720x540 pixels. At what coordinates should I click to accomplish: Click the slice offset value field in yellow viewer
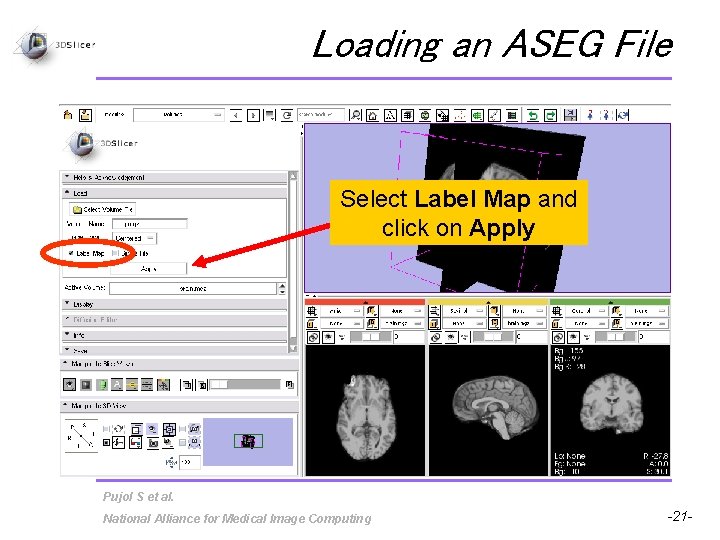pos(531,337)
